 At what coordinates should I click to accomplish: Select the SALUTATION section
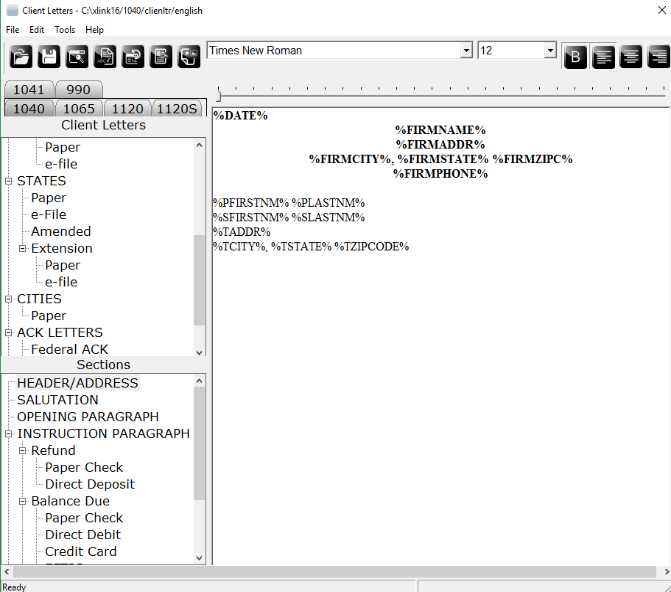(57, 400)
